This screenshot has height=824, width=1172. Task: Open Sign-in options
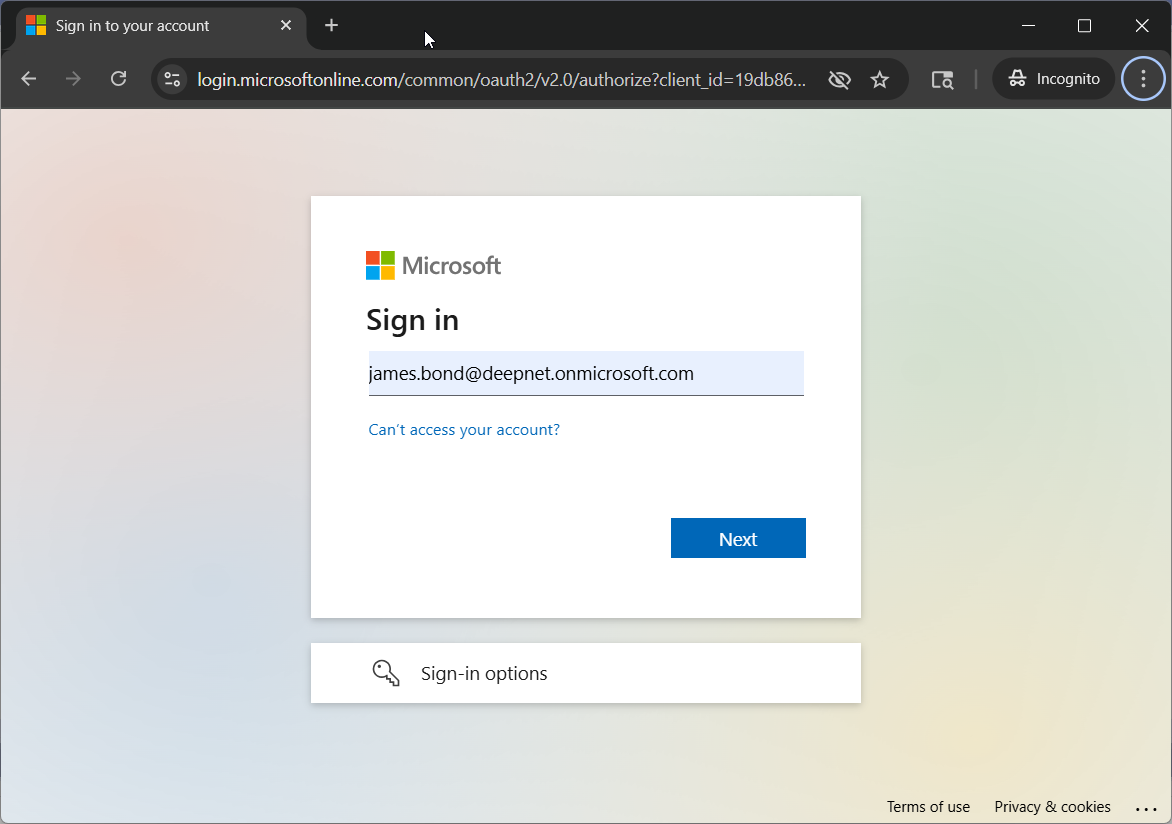pyautogui.click(x=484, y=673)
